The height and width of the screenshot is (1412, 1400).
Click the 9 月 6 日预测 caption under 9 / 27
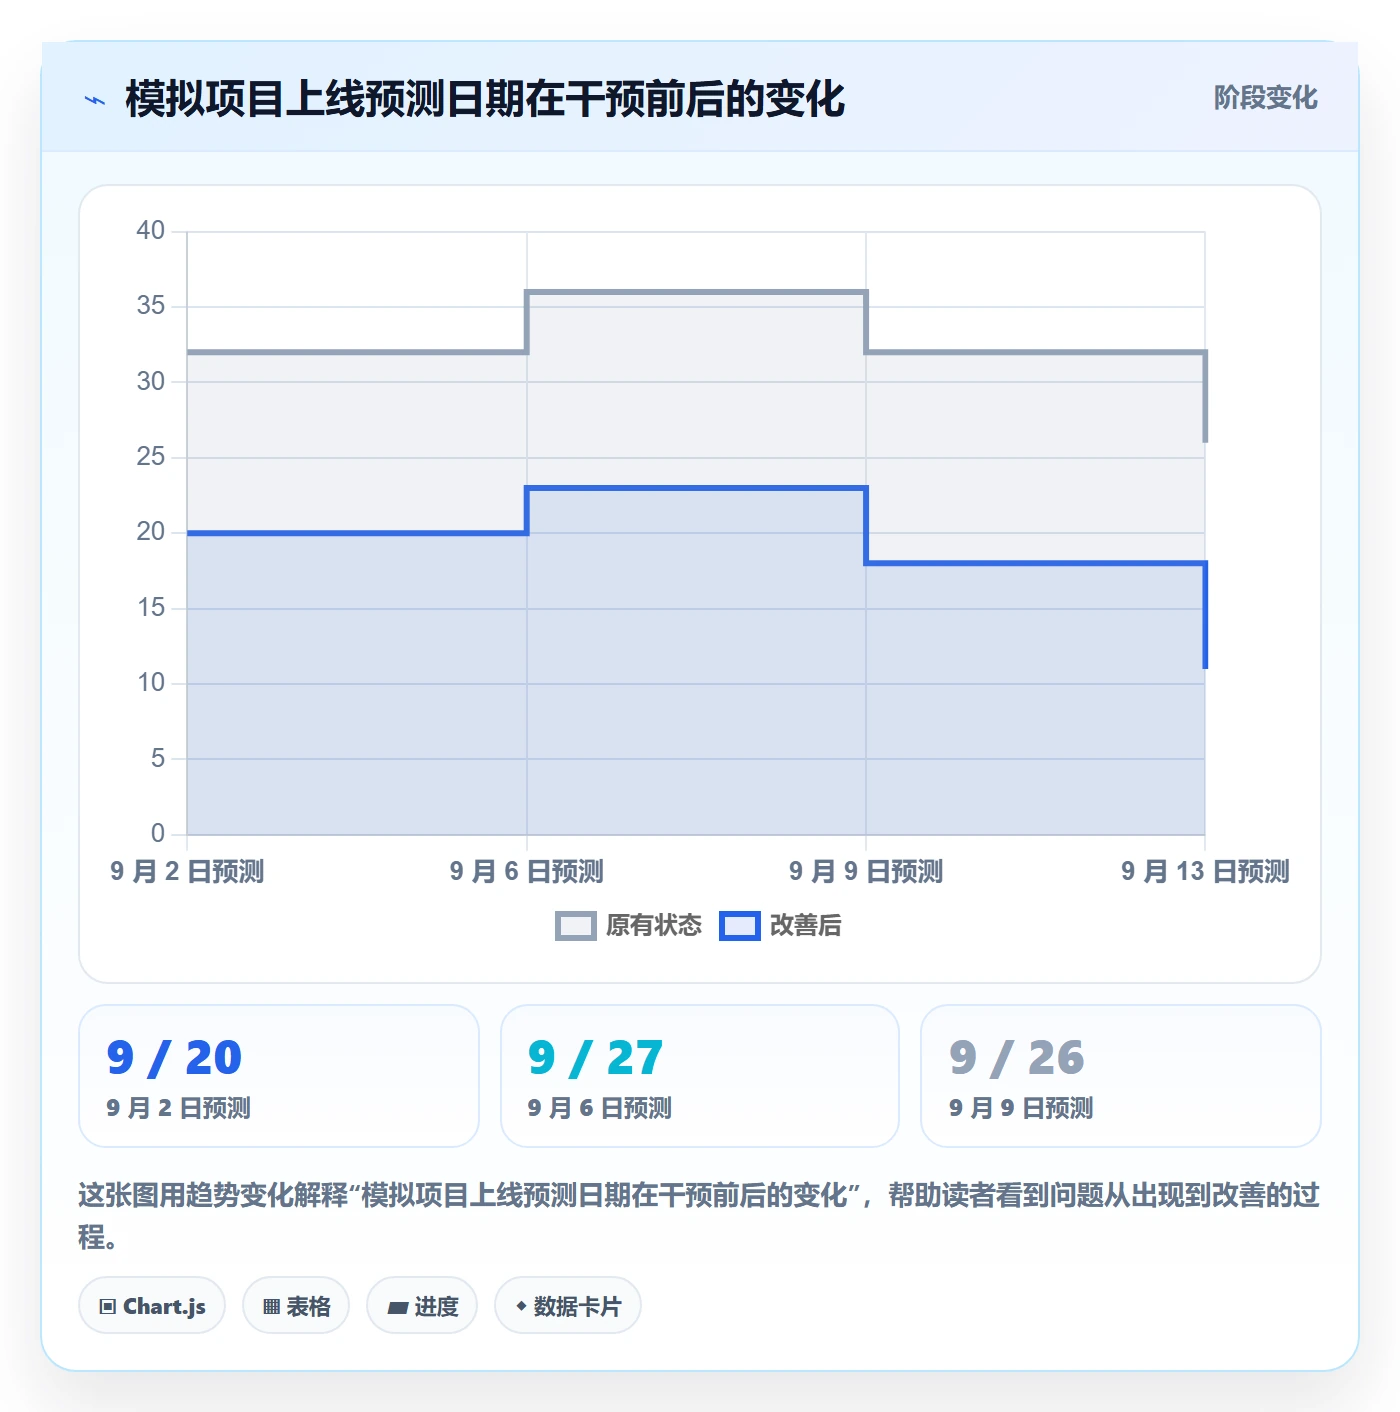(600, 1108)
